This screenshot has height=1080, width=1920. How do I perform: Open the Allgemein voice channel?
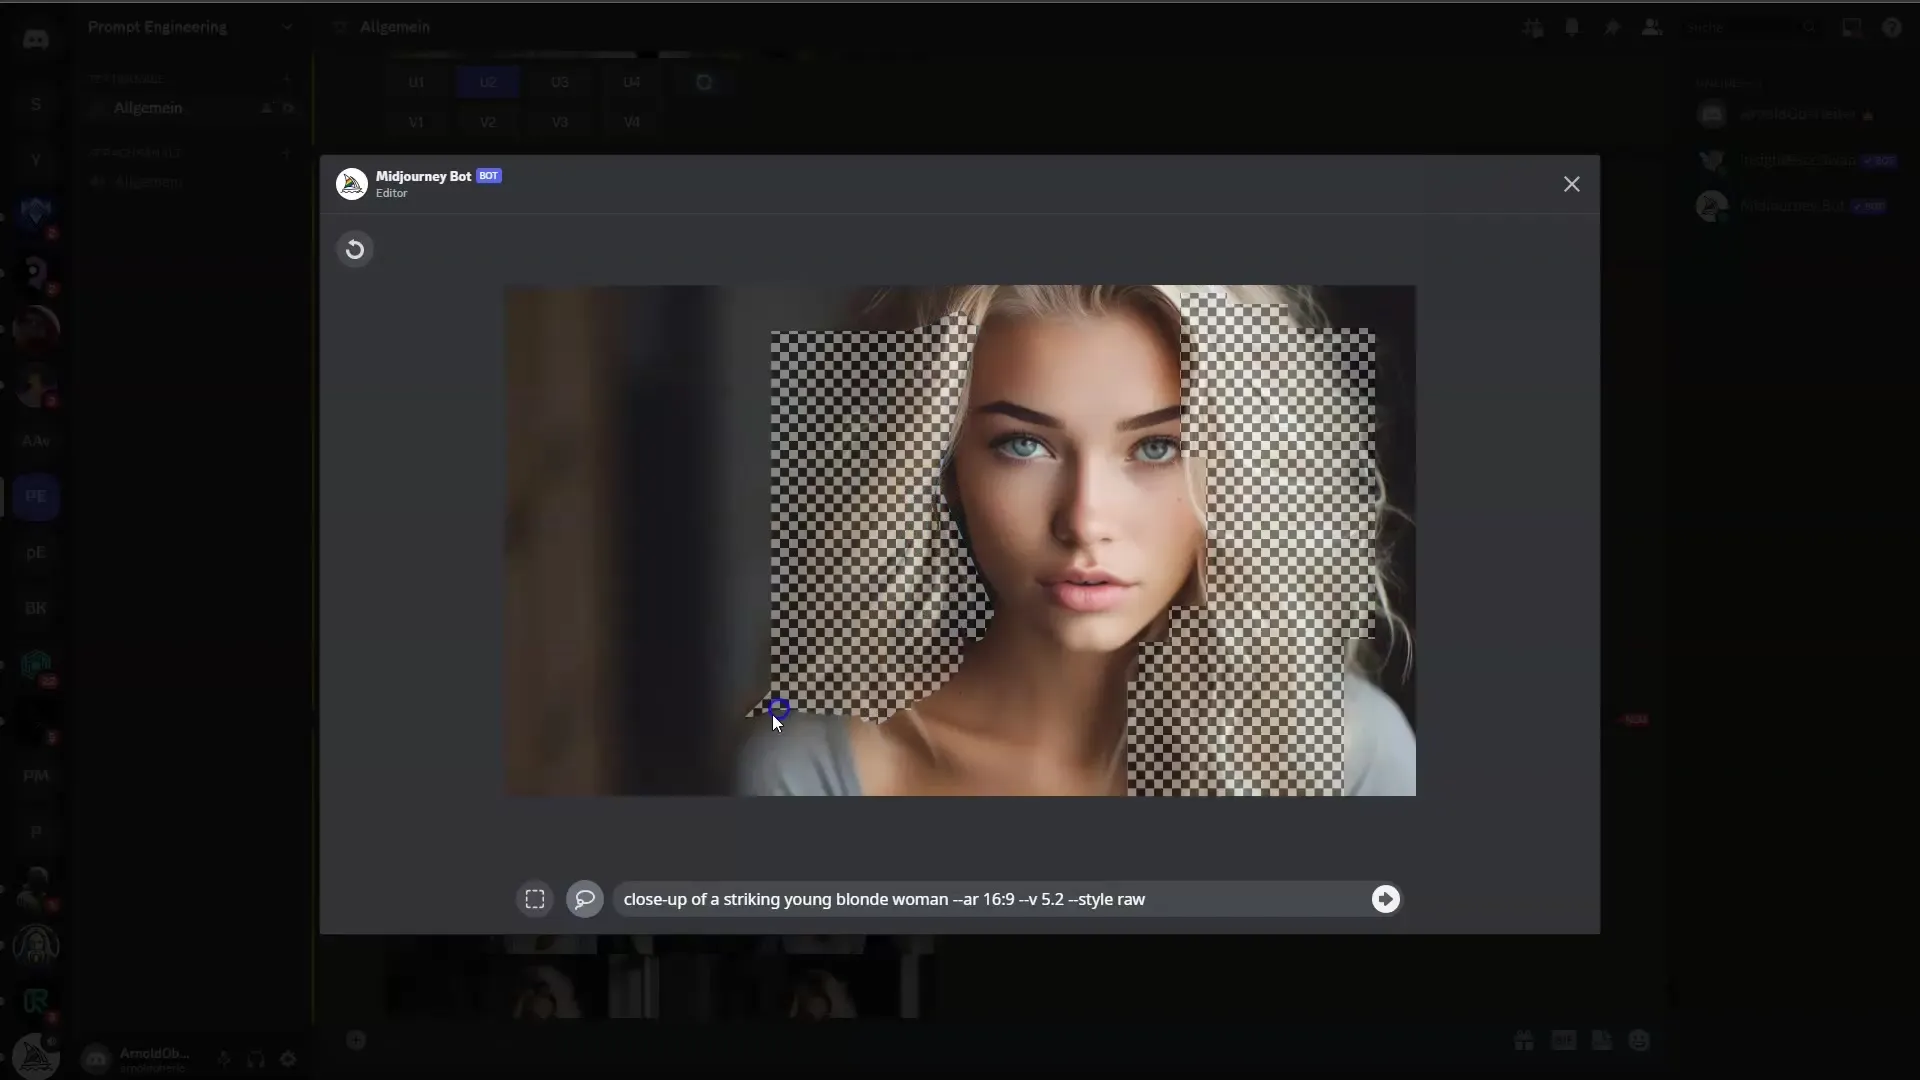pos(148,182)
